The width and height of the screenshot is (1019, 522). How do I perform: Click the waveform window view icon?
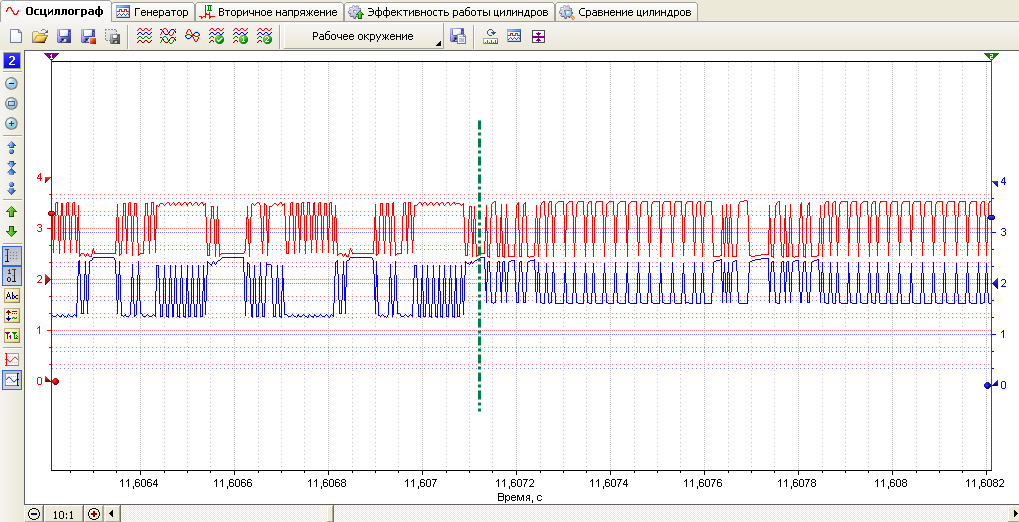[x=514, y=36]
